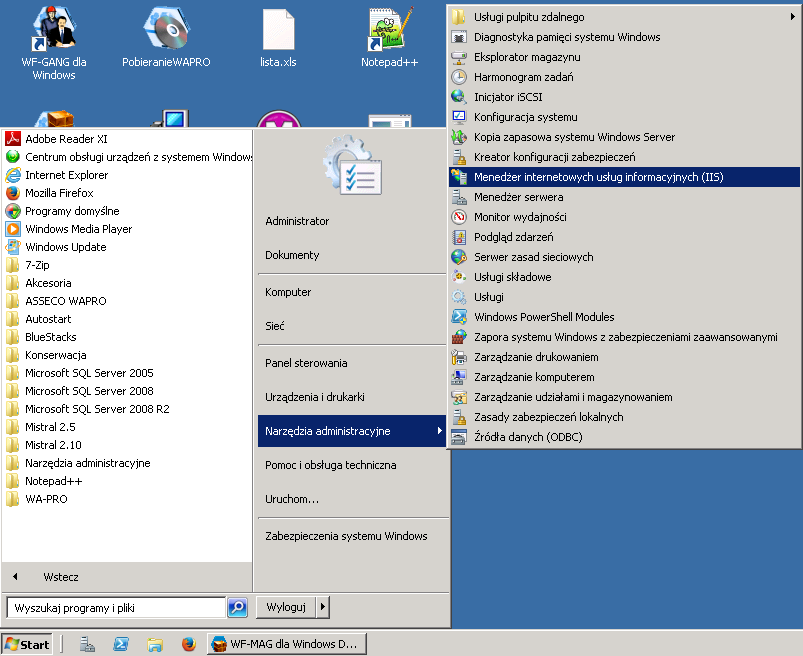The width and height of the screenshot is (803, 656).
Task: Open Server Manager from taskbar quick launch
Action: pos(87,644)
